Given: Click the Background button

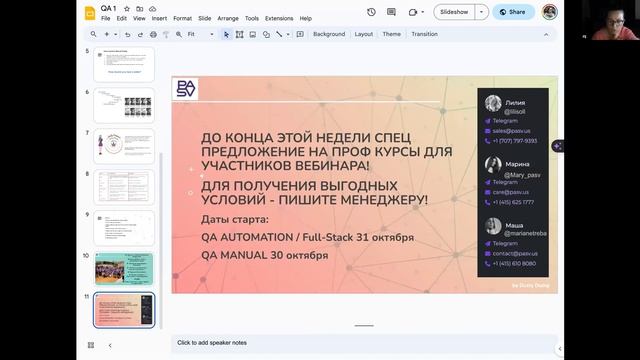Looking at the screenshot, I should point(329,34).
